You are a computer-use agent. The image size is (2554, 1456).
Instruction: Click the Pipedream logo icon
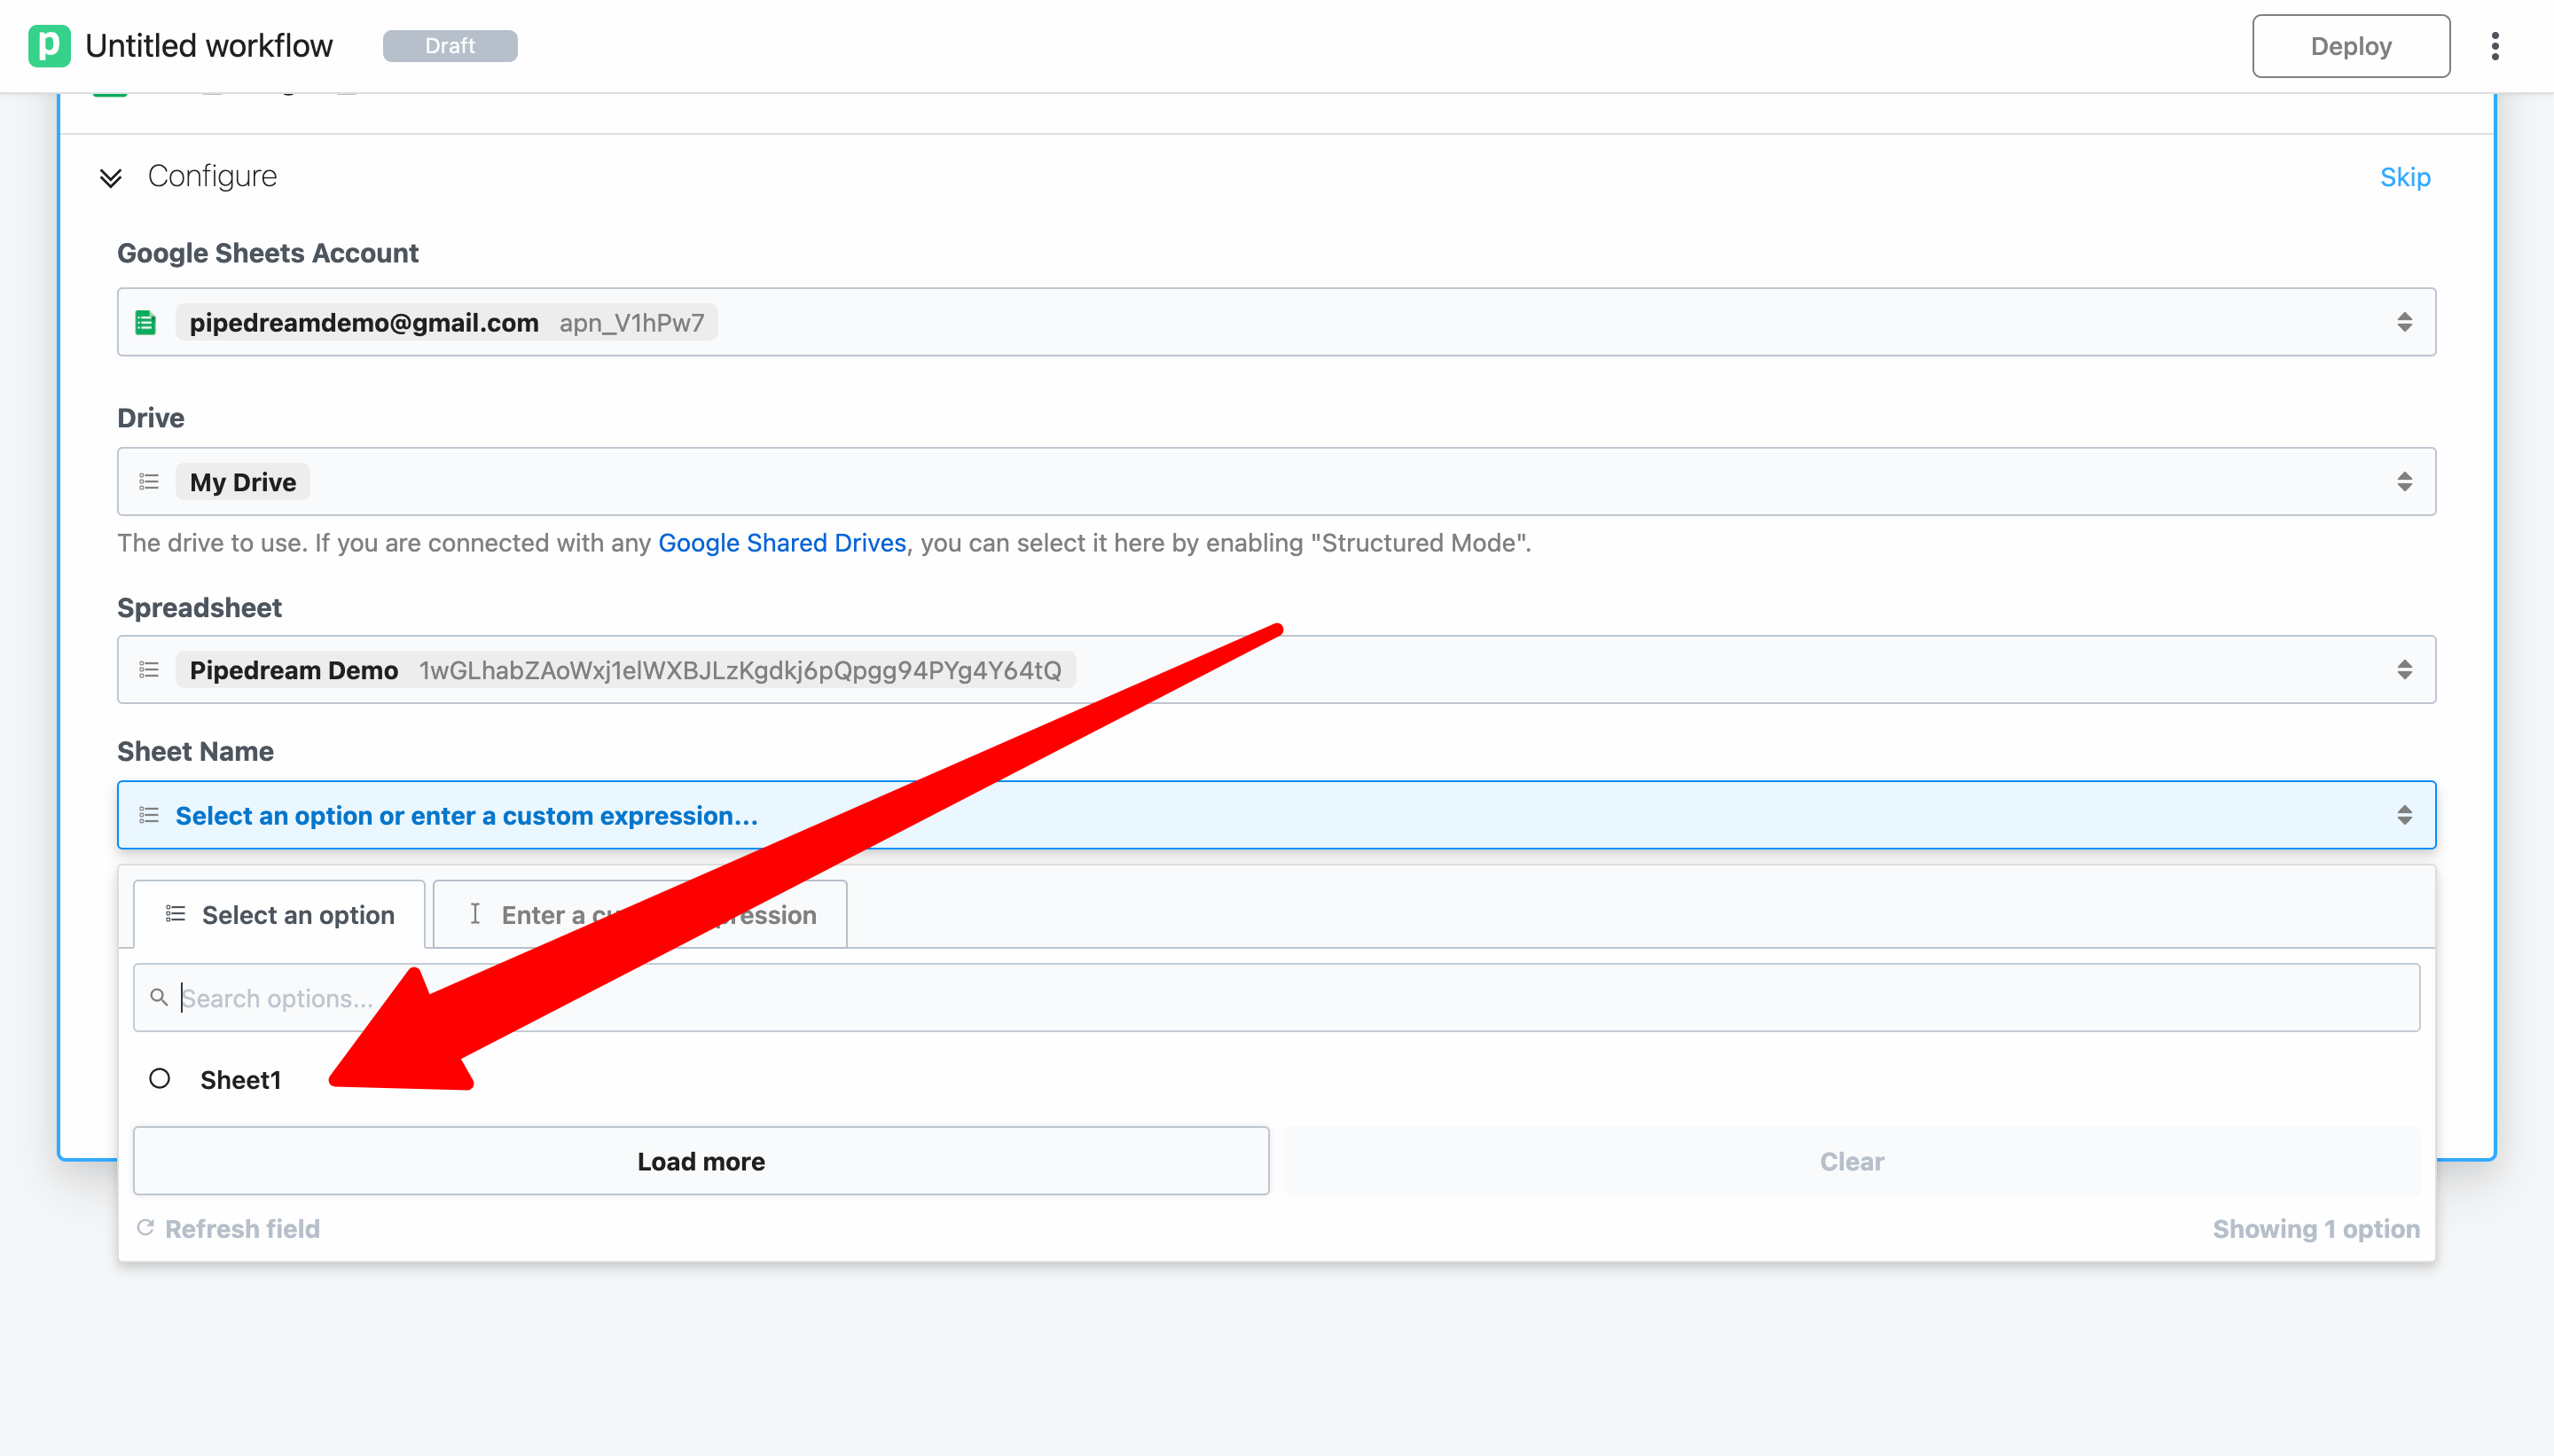point(49,46)
